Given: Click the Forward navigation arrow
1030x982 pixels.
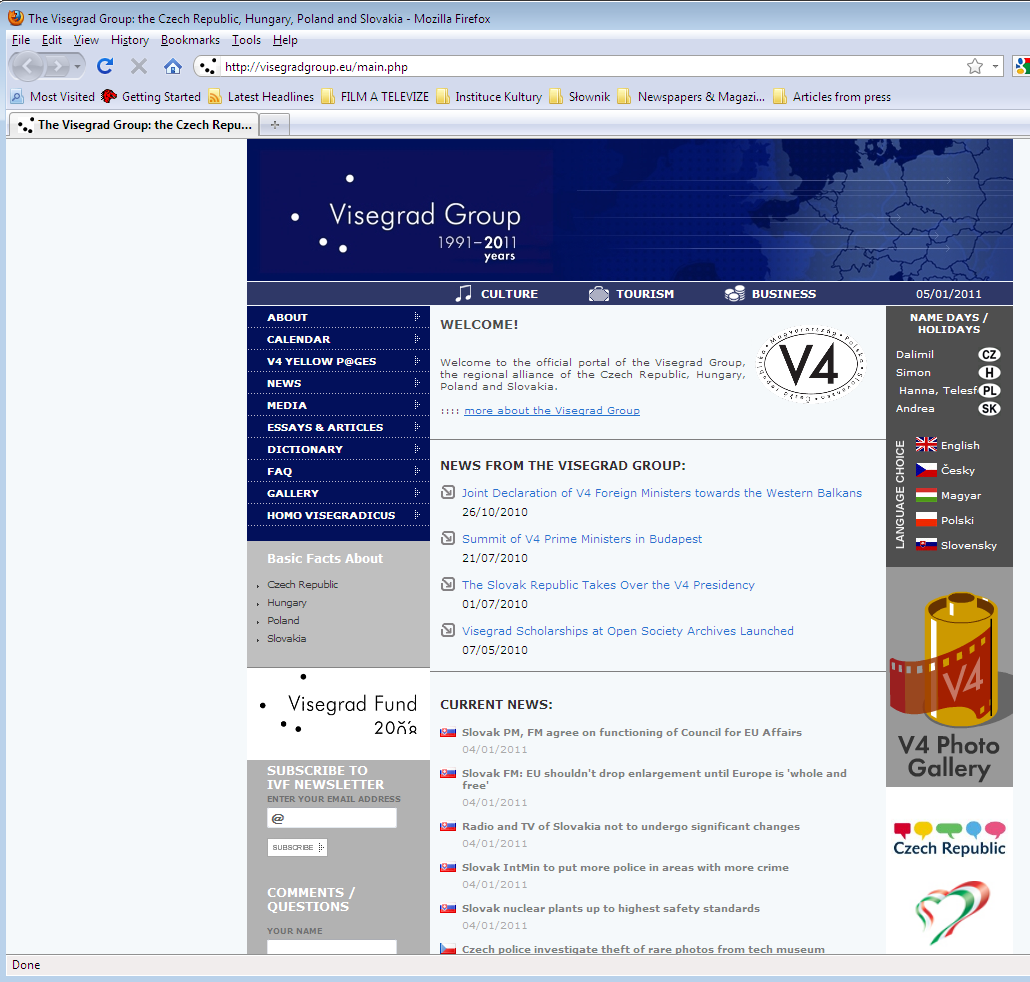Looking at the screenshot, I should pyautogui.click(x=58, y=66).
